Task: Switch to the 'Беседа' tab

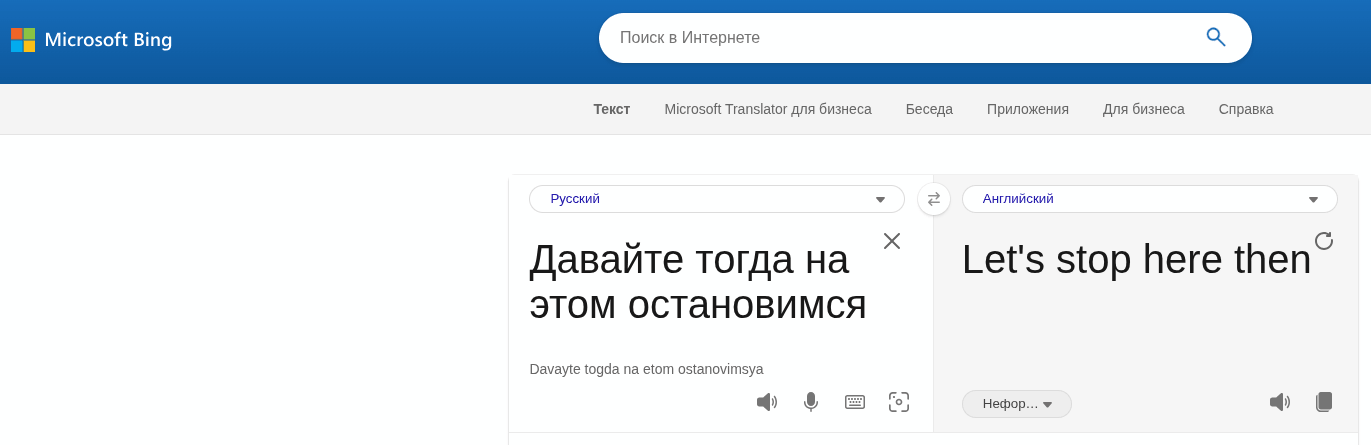Action: click(929, 109)
